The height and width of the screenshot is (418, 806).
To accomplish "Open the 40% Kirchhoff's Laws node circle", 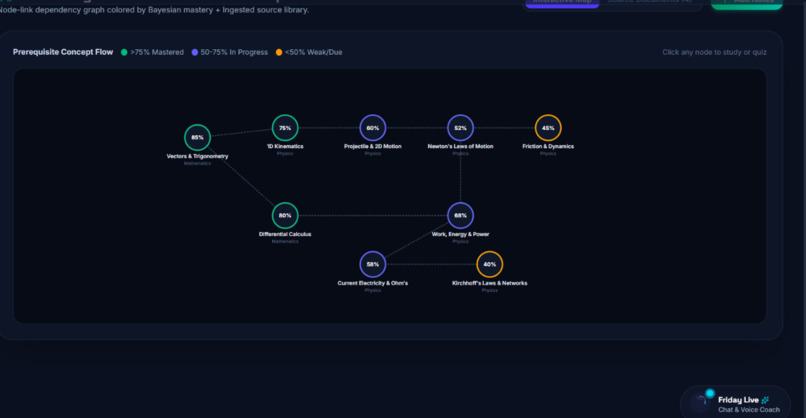I will coord(489,264).
